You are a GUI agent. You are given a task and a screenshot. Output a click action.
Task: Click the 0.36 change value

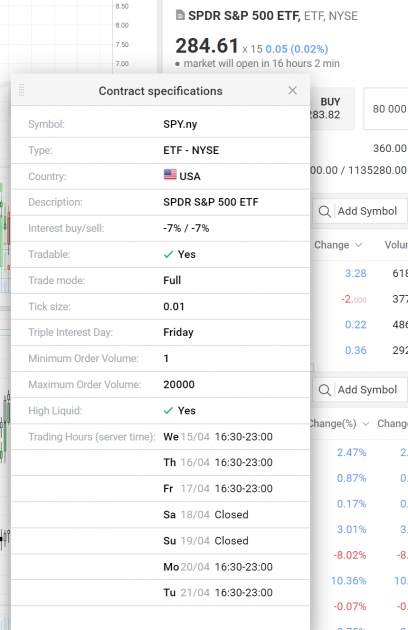click(x=356, y=350)
